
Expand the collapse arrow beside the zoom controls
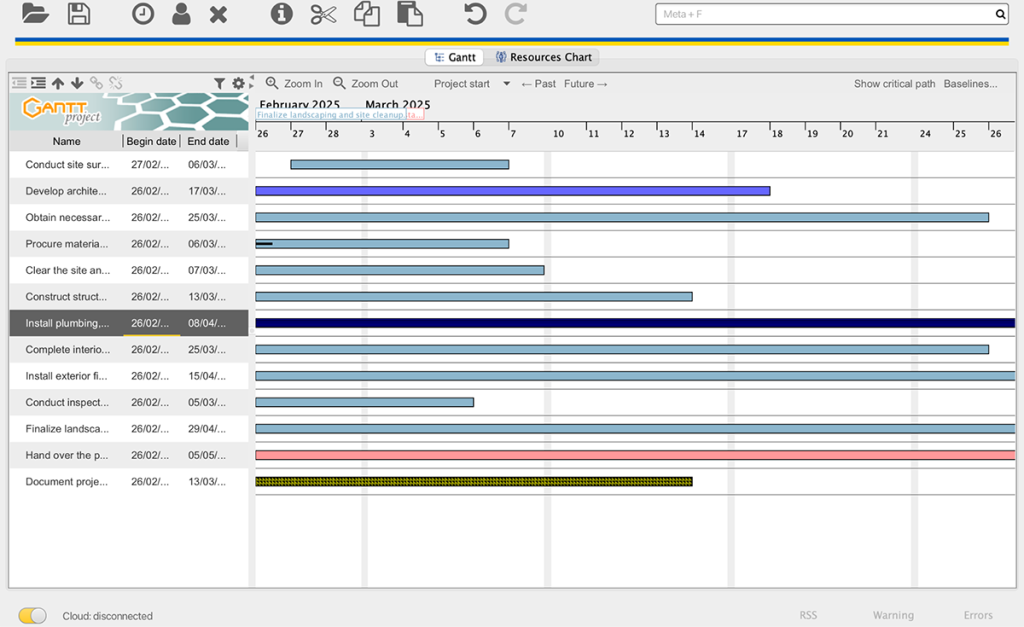coord(252,83)
